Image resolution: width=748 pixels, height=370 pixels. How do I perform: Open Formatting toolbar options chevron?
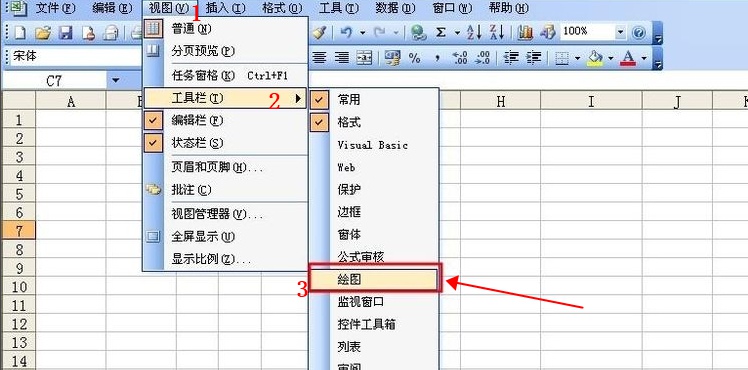coord(658,59)
